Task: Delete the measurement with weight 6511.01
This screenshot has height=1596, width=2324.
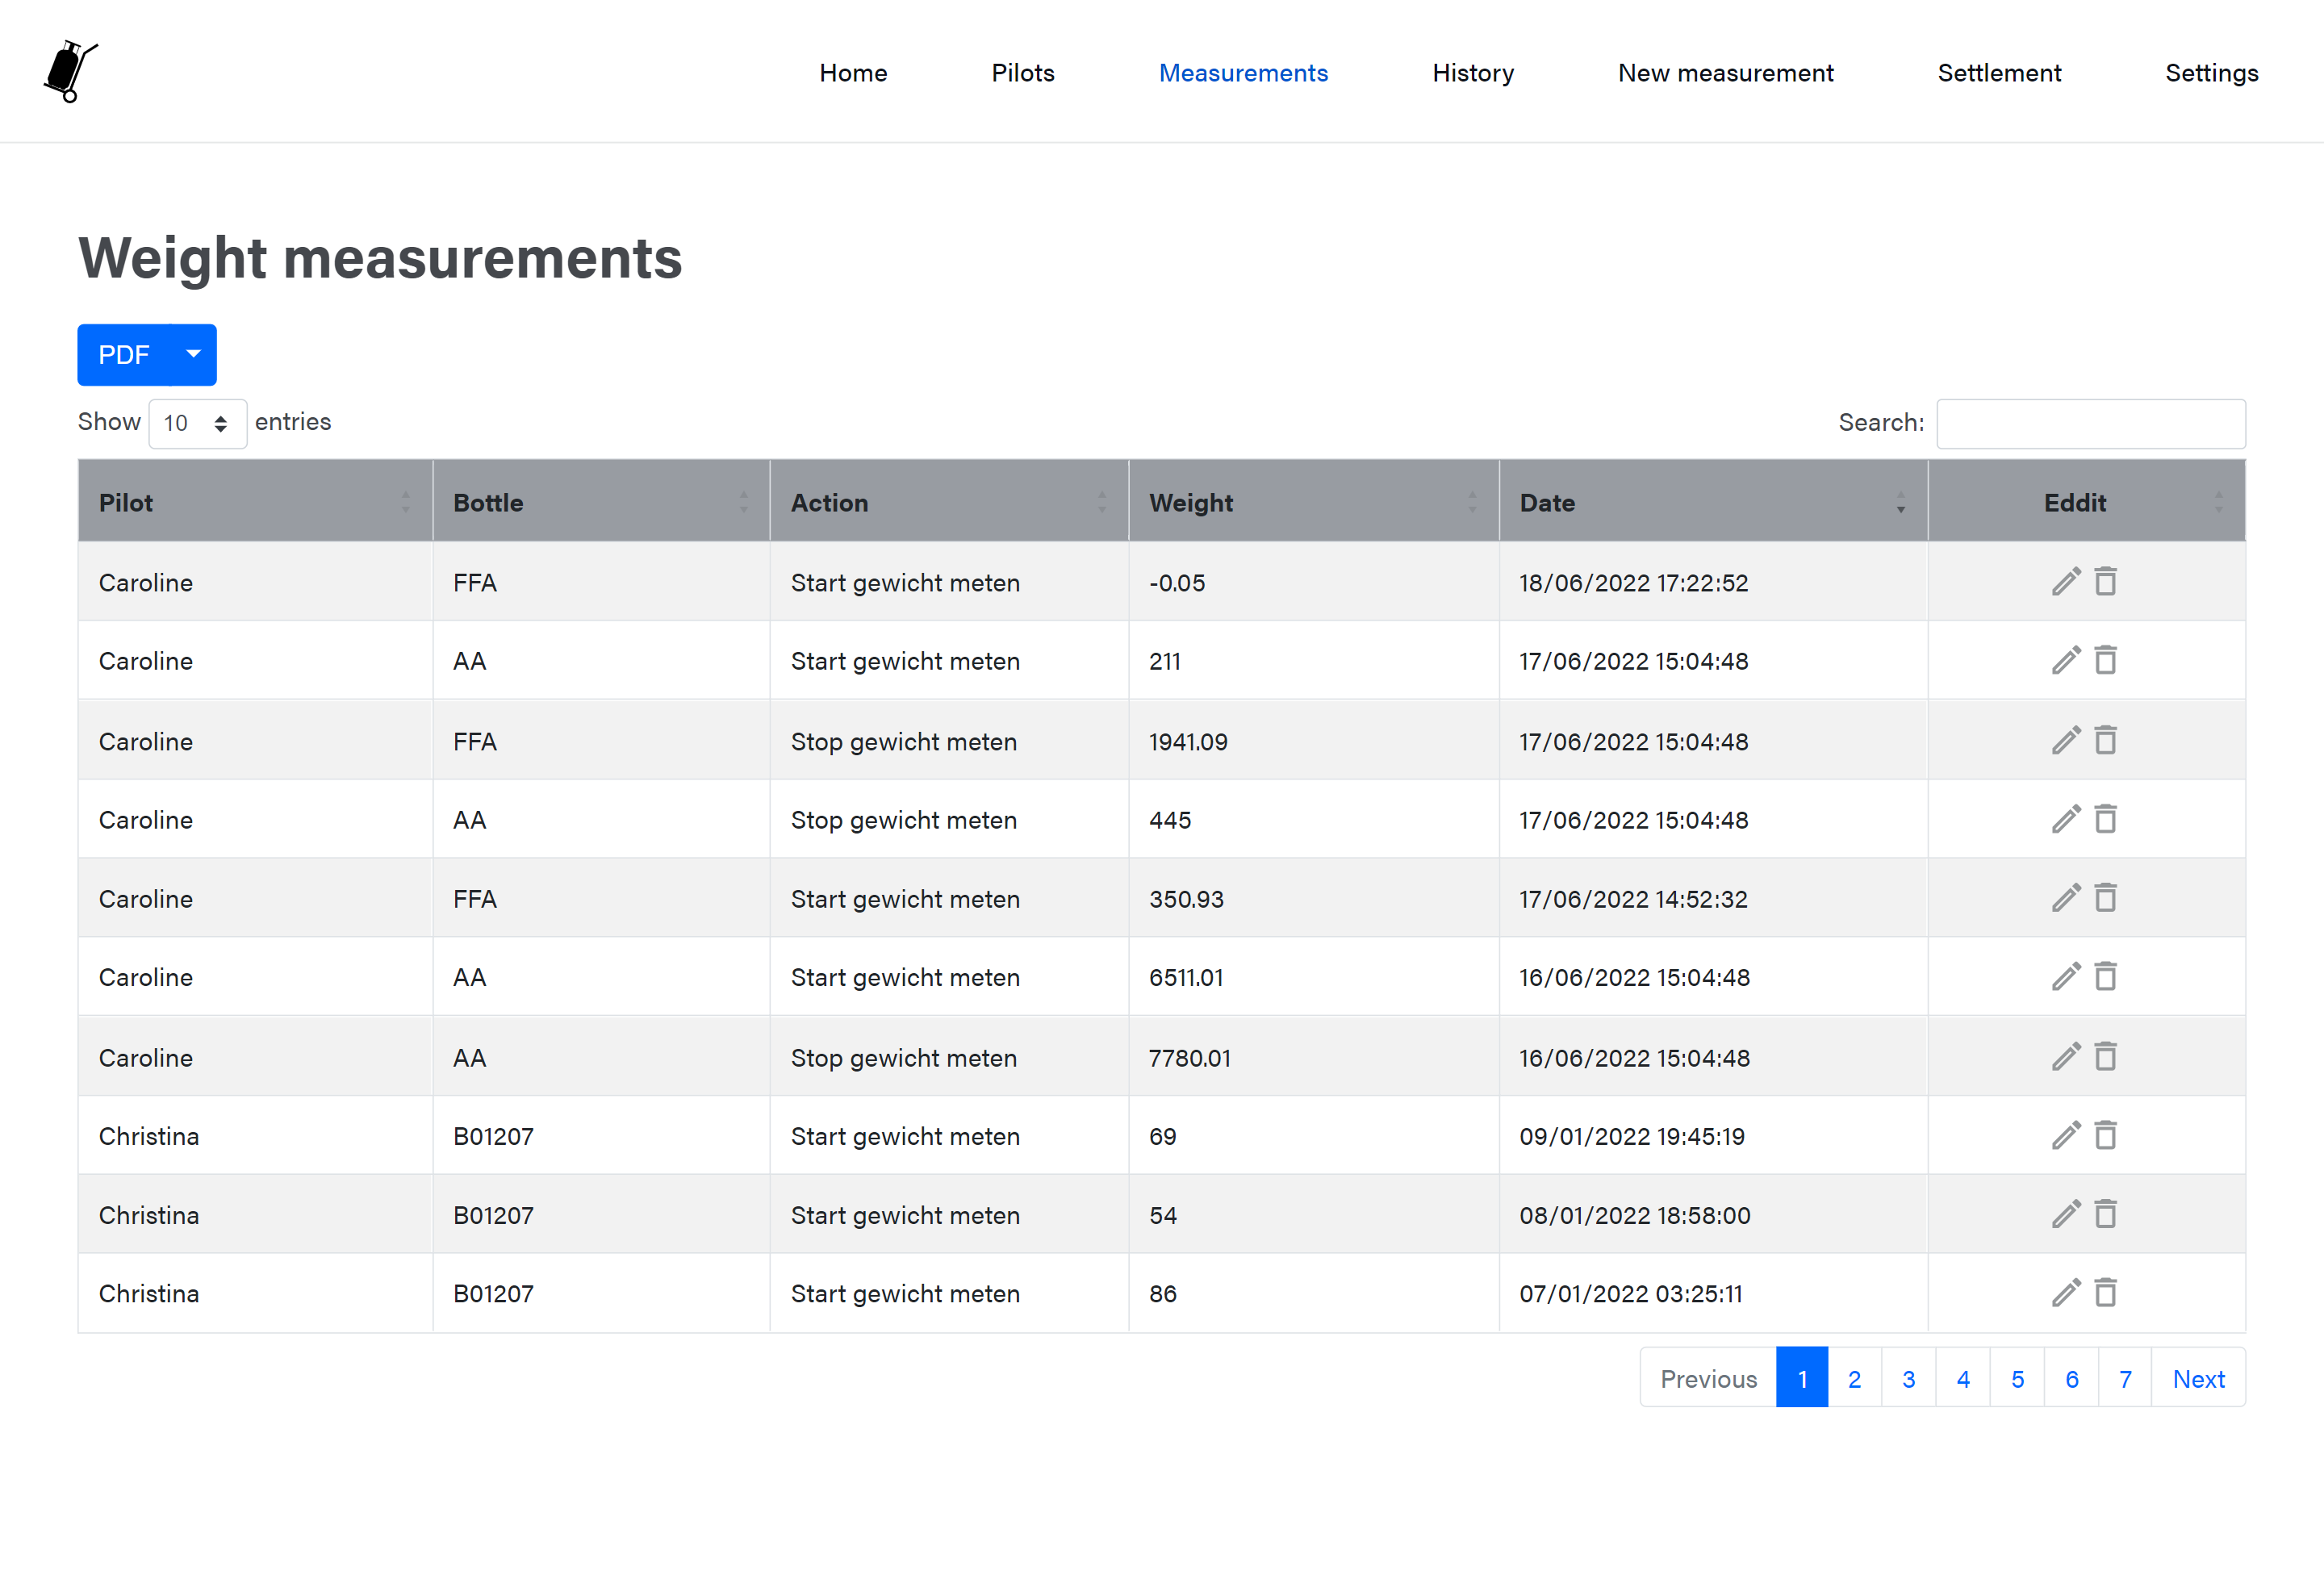Action: [x=2105, y=976]
